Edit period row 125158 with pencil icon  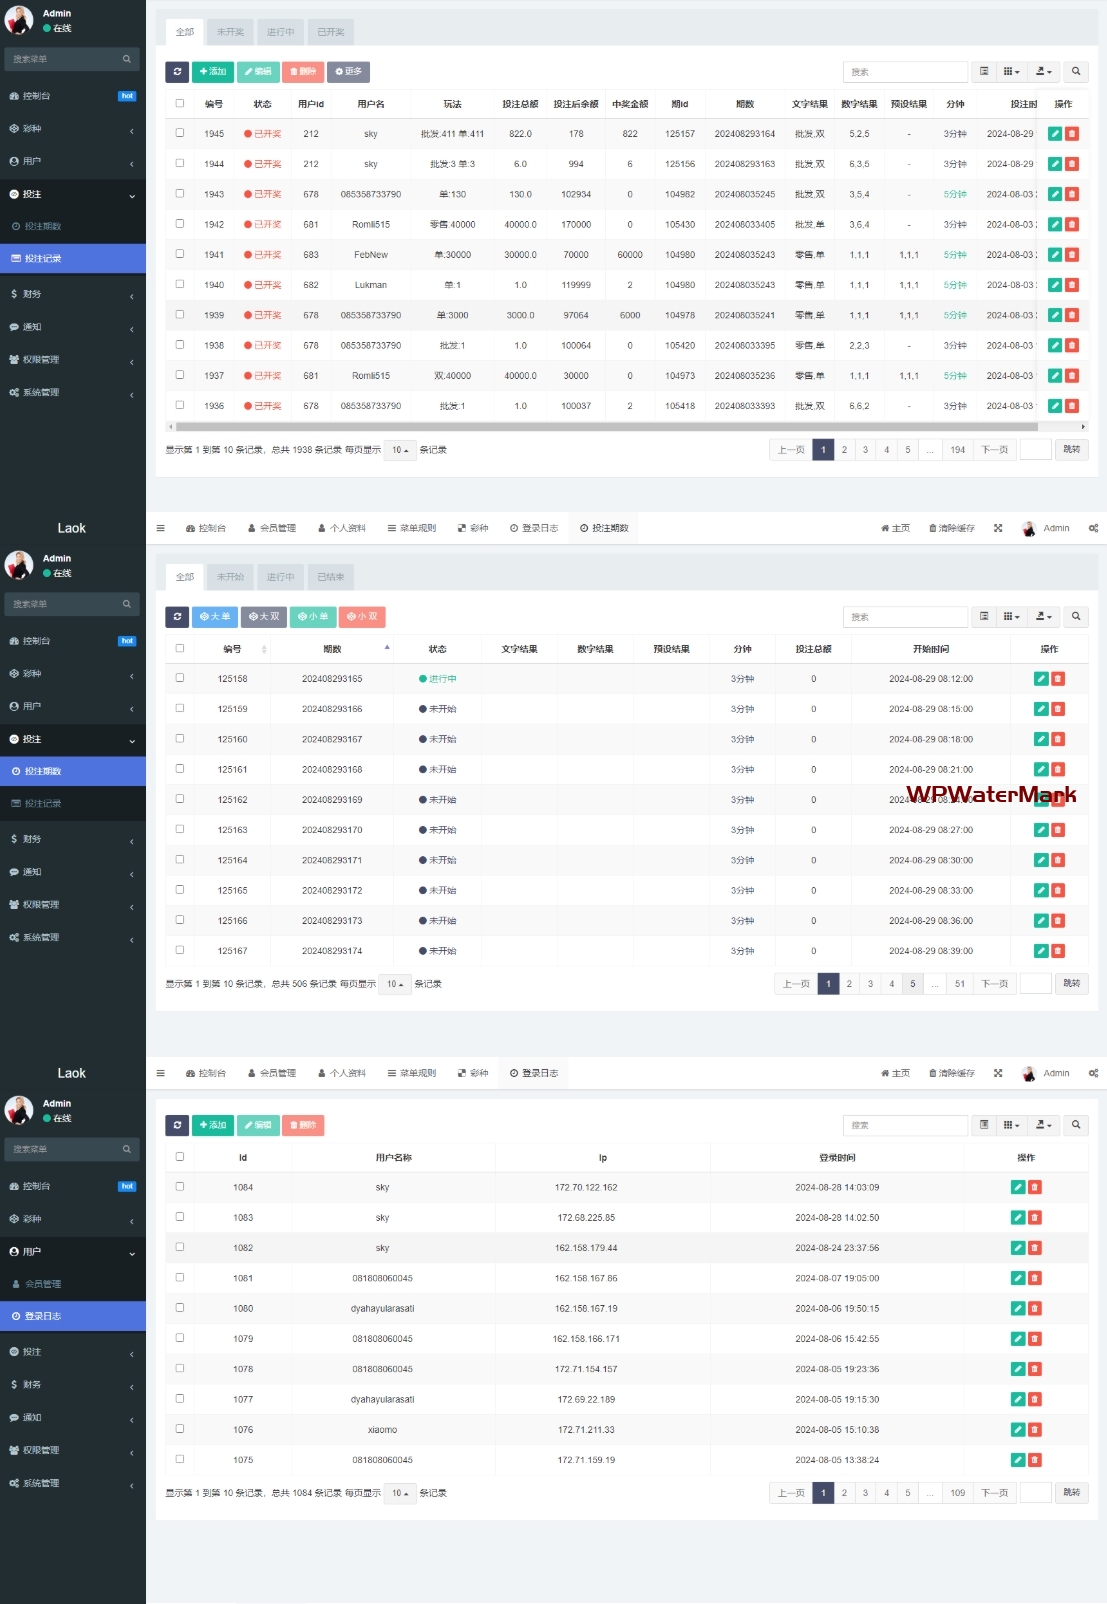click(x=1040, y=679)
